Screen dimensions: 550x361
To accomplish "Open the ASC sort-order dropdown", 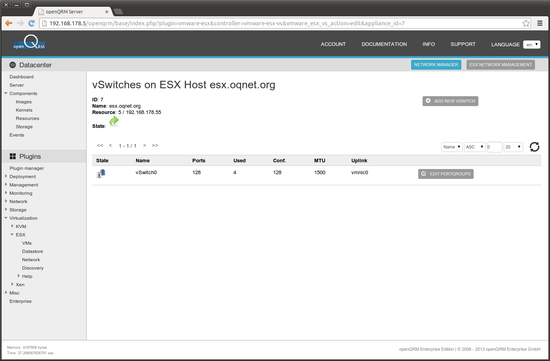I will [x=475, y=147].
